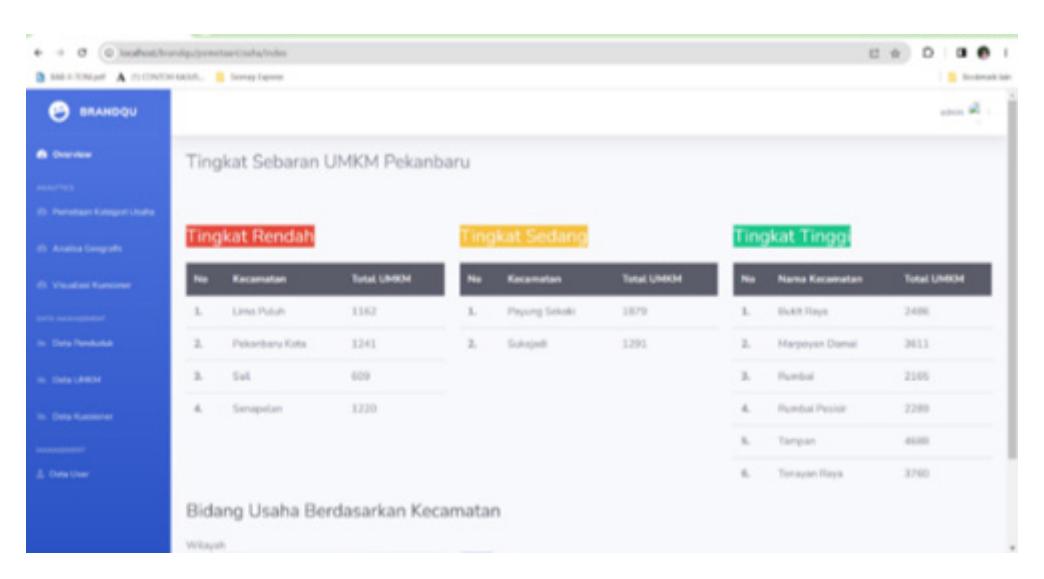Open the admin user dropdown

(965, 111)
